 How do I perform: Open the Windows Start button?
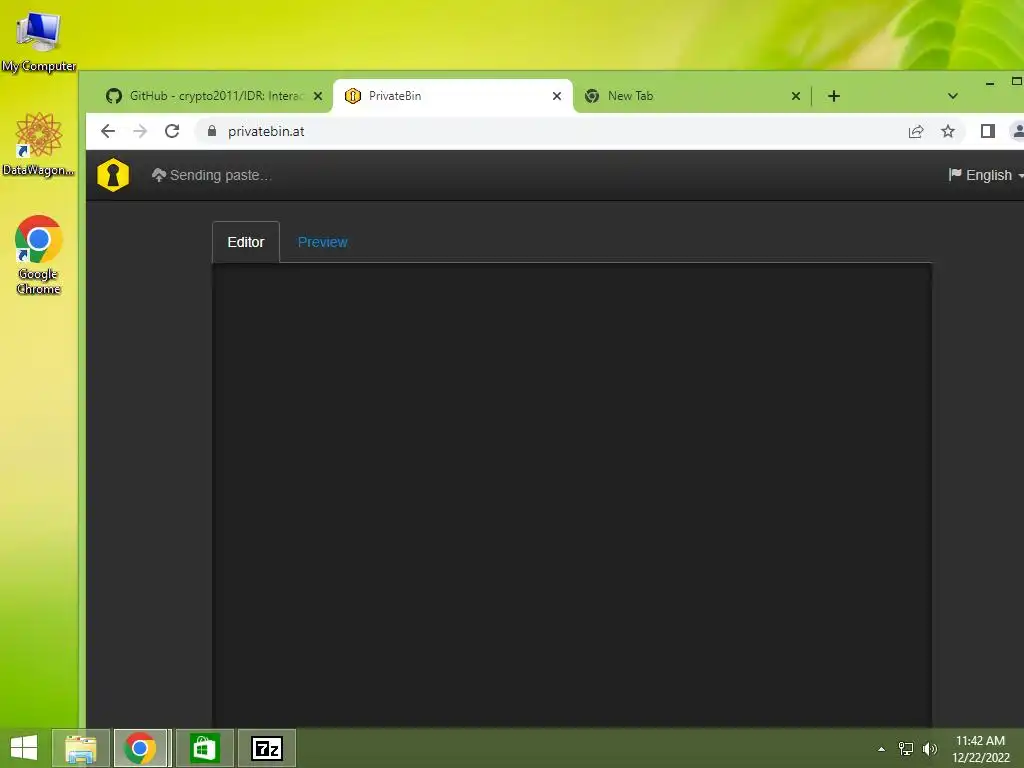(x=24, y=748)
